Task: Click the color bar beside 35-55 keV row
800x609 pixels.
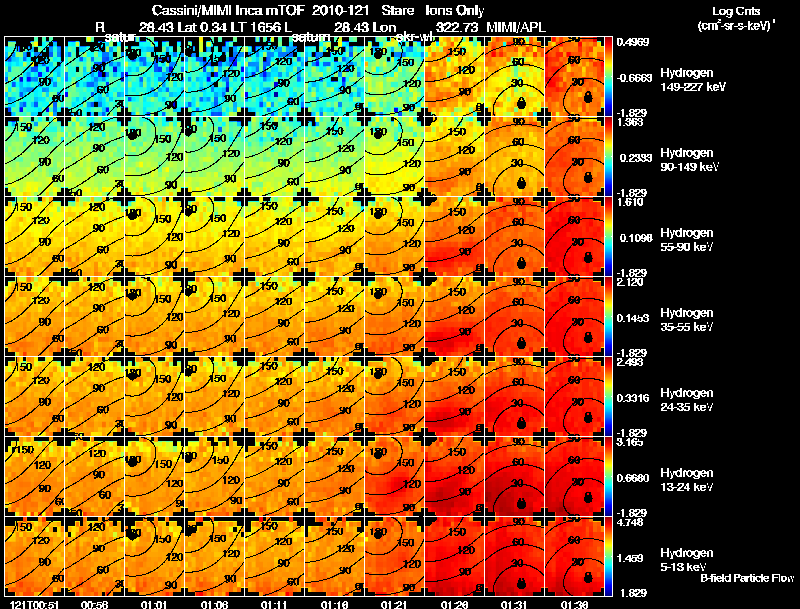Action: coord(608,317)
